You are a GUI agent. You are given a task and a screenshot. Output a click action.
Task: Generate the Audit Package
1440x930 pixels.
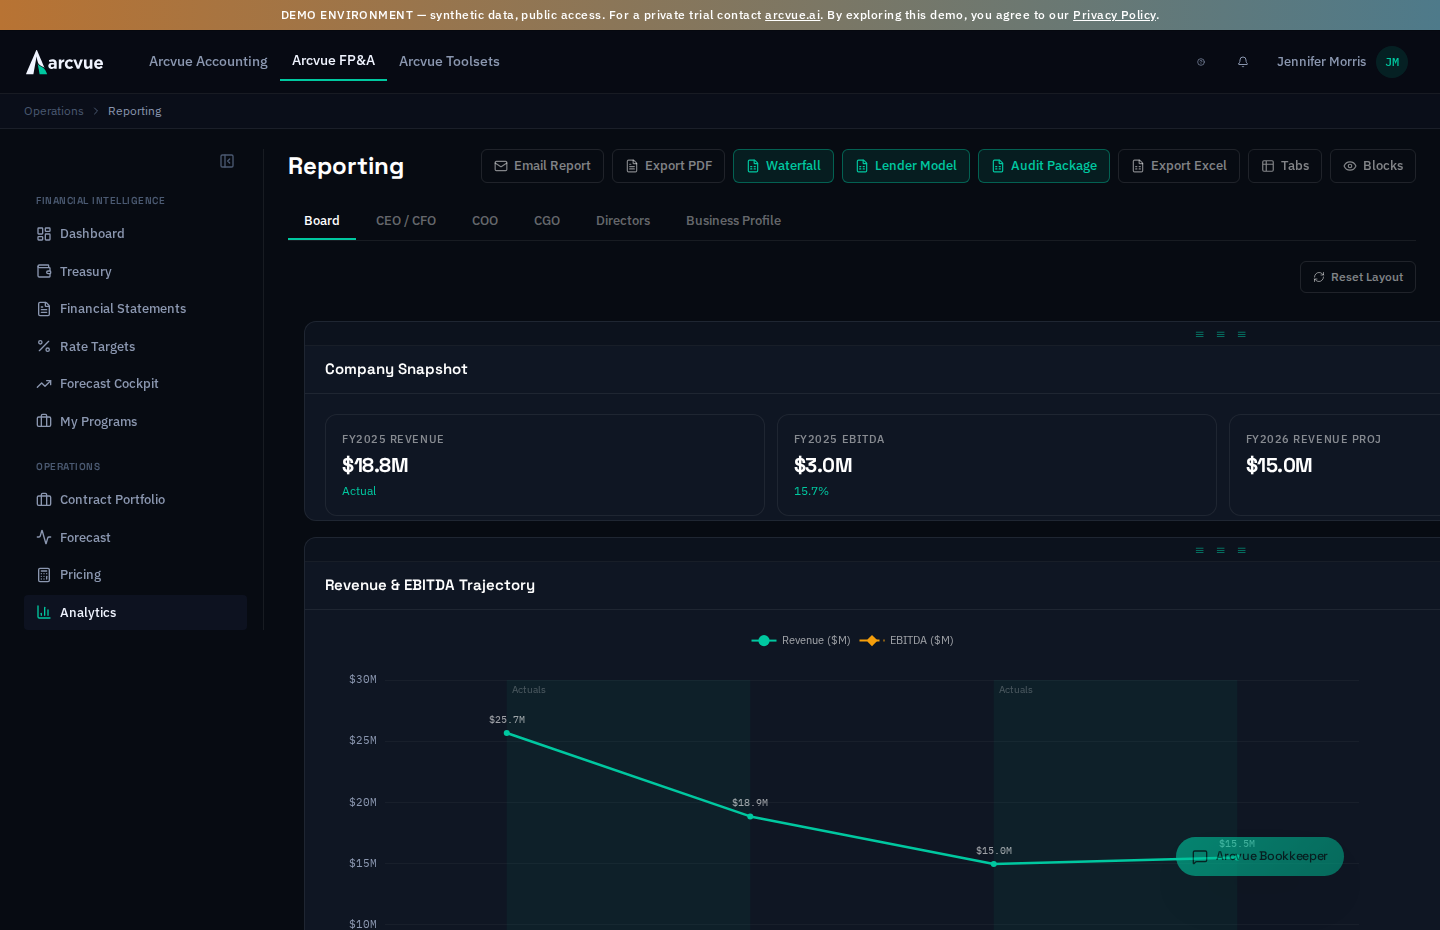point(1044,166)
